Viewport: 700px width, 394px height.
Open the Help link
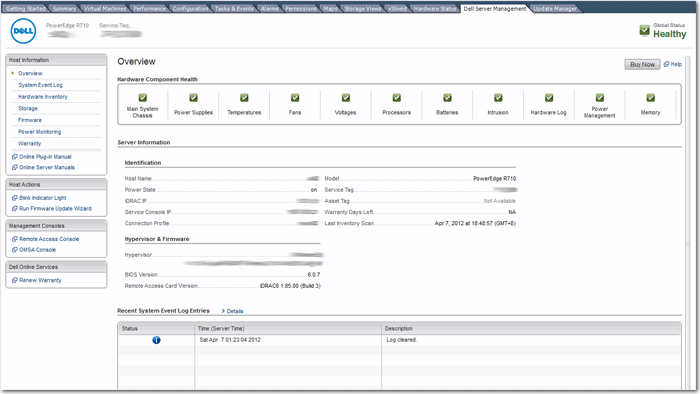click(676, 64)
